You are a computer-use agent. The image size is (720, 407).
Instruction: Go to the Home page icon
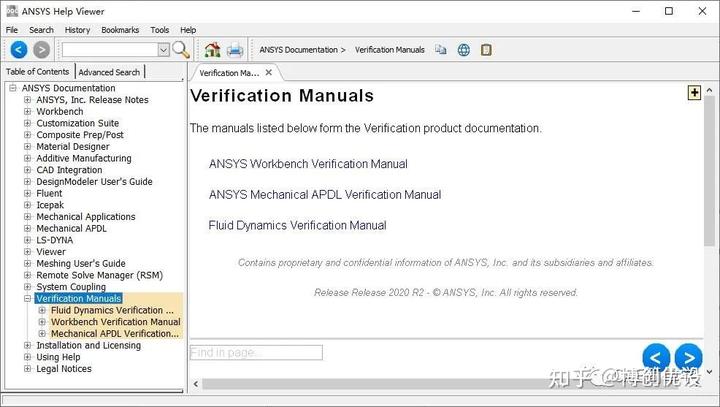212,50
